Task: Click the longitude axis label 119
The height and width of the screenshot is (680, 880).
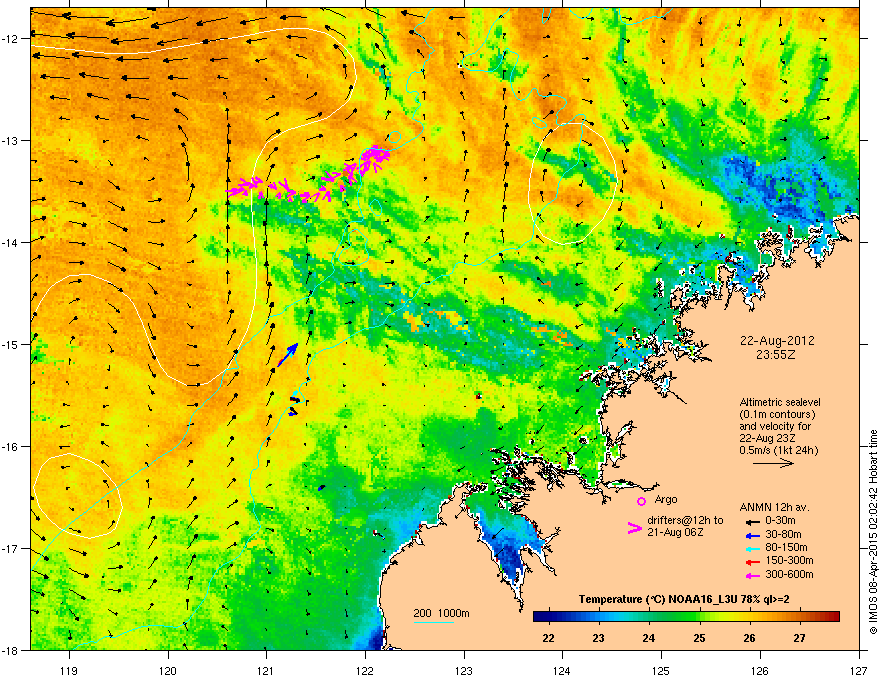Action: point(69,670)
